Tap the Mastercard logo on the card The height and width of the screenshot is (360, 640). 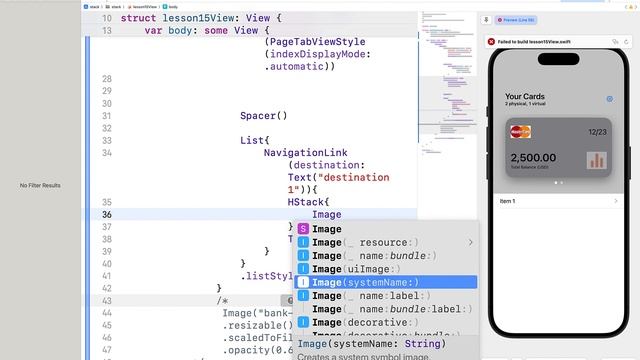tap(520, 132)
